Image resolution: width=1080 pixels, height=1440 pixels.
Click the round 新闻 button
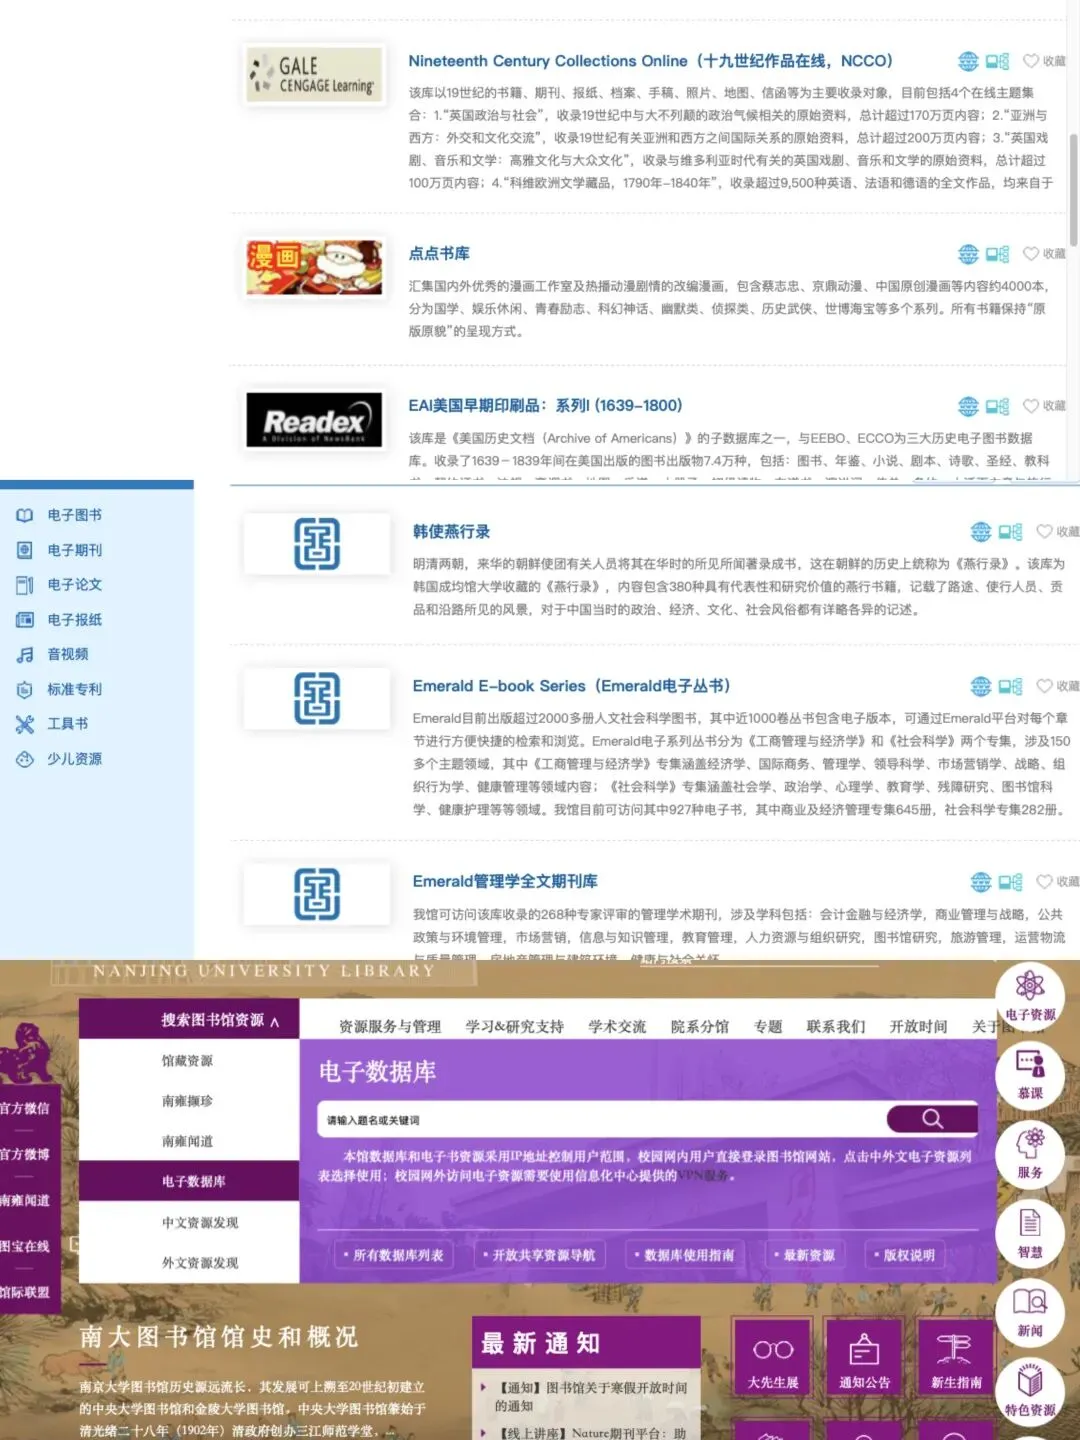[1030, 1312]
